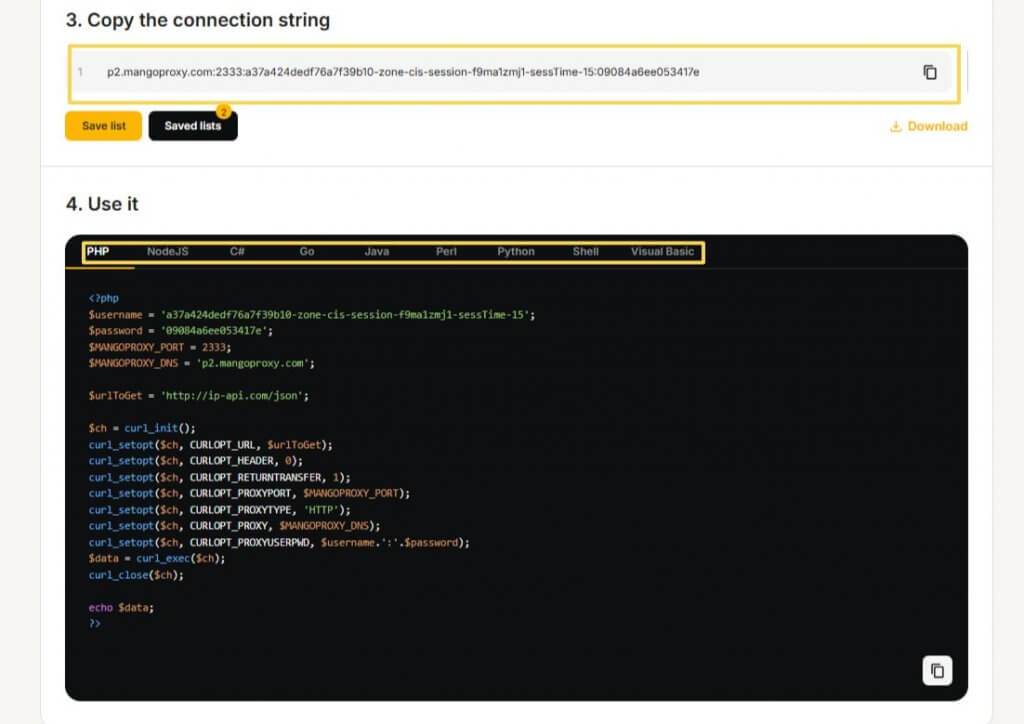Screen dimensions: 1024x724
Task: Open the Visual Basic tab
Action: [662, 252]
